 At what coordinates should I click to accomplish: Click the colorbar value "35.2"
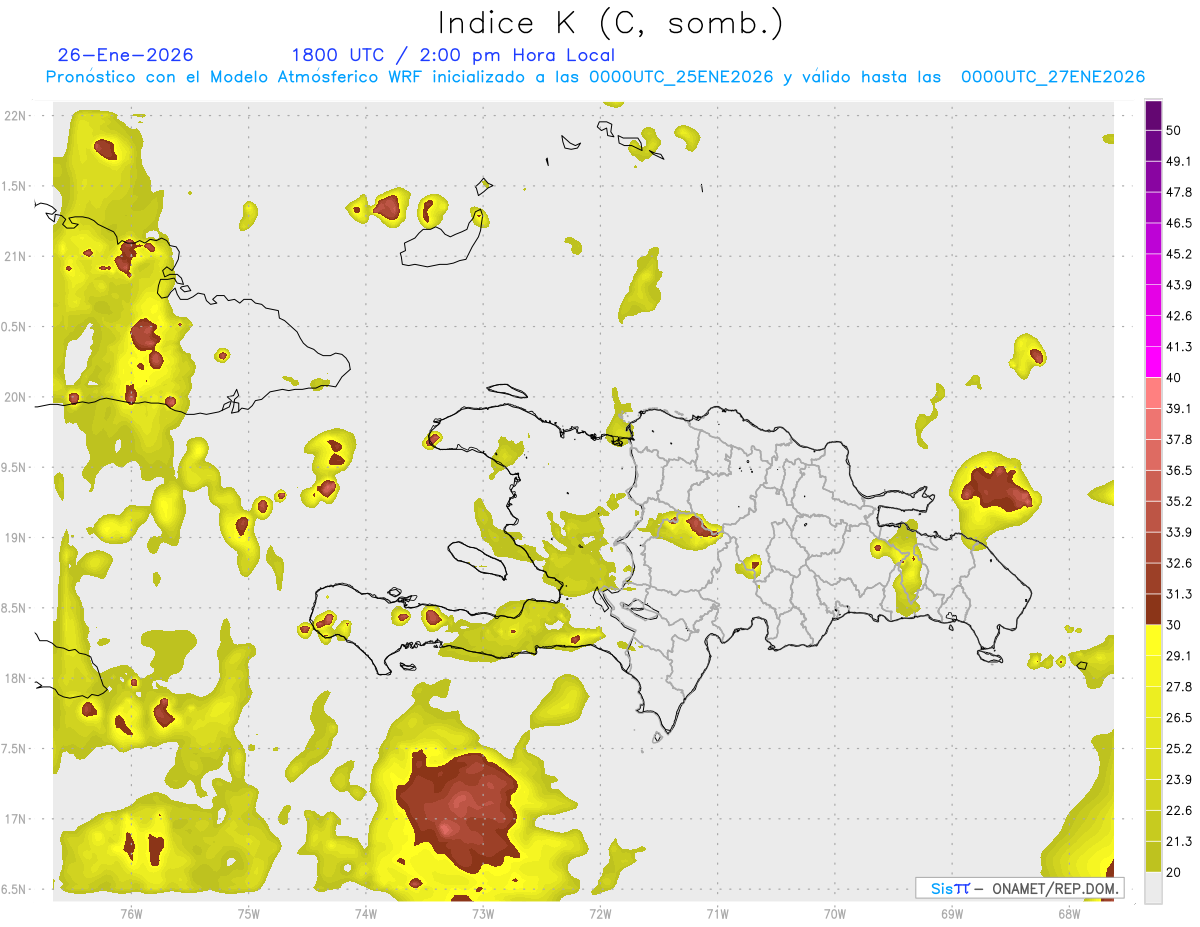point(1179,501)
